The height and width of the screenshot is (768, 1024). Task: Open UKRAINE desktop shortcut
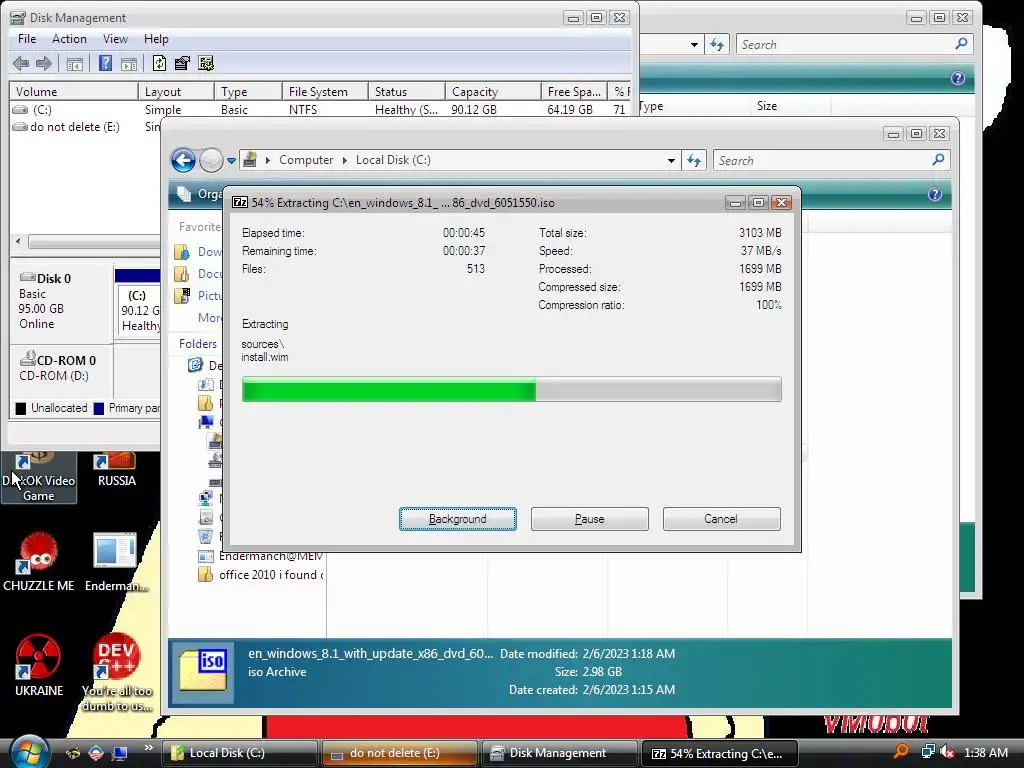(39, 665)
